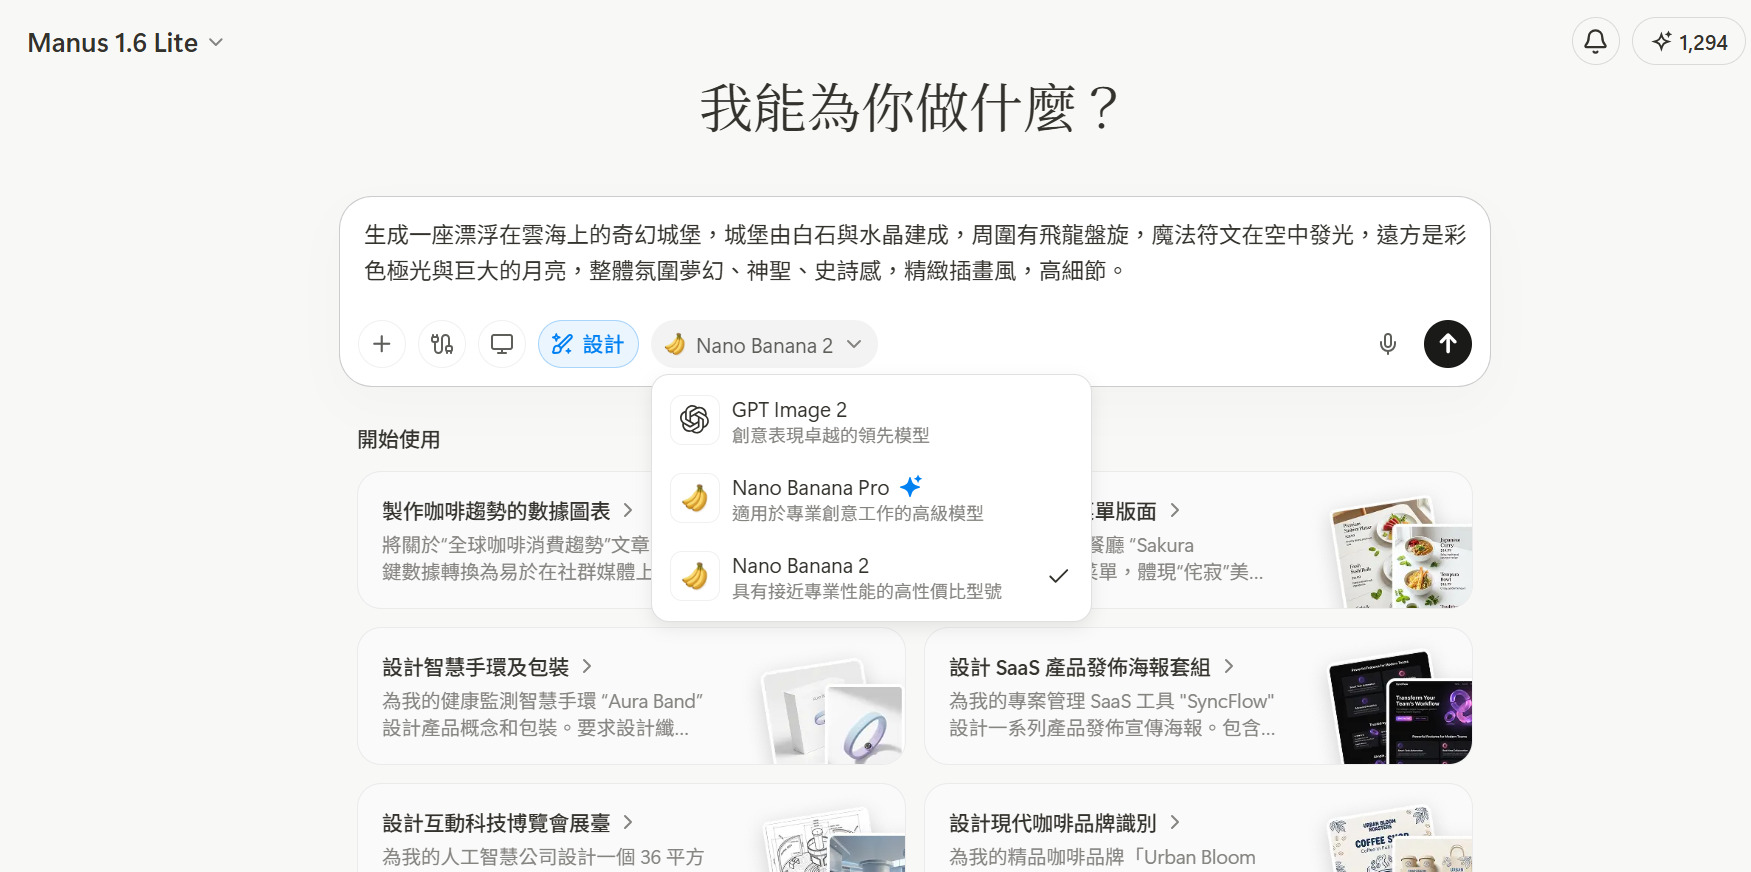Image resolution: width=1751 pixels, height=872 pixels.
Task: Open the connectors tool icon
Action: (442, 344)
